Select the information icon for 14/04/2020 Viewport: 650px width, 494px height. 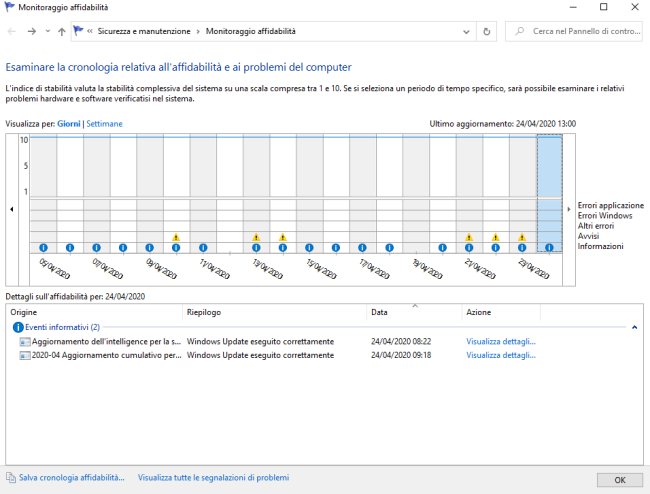[283, 248]
